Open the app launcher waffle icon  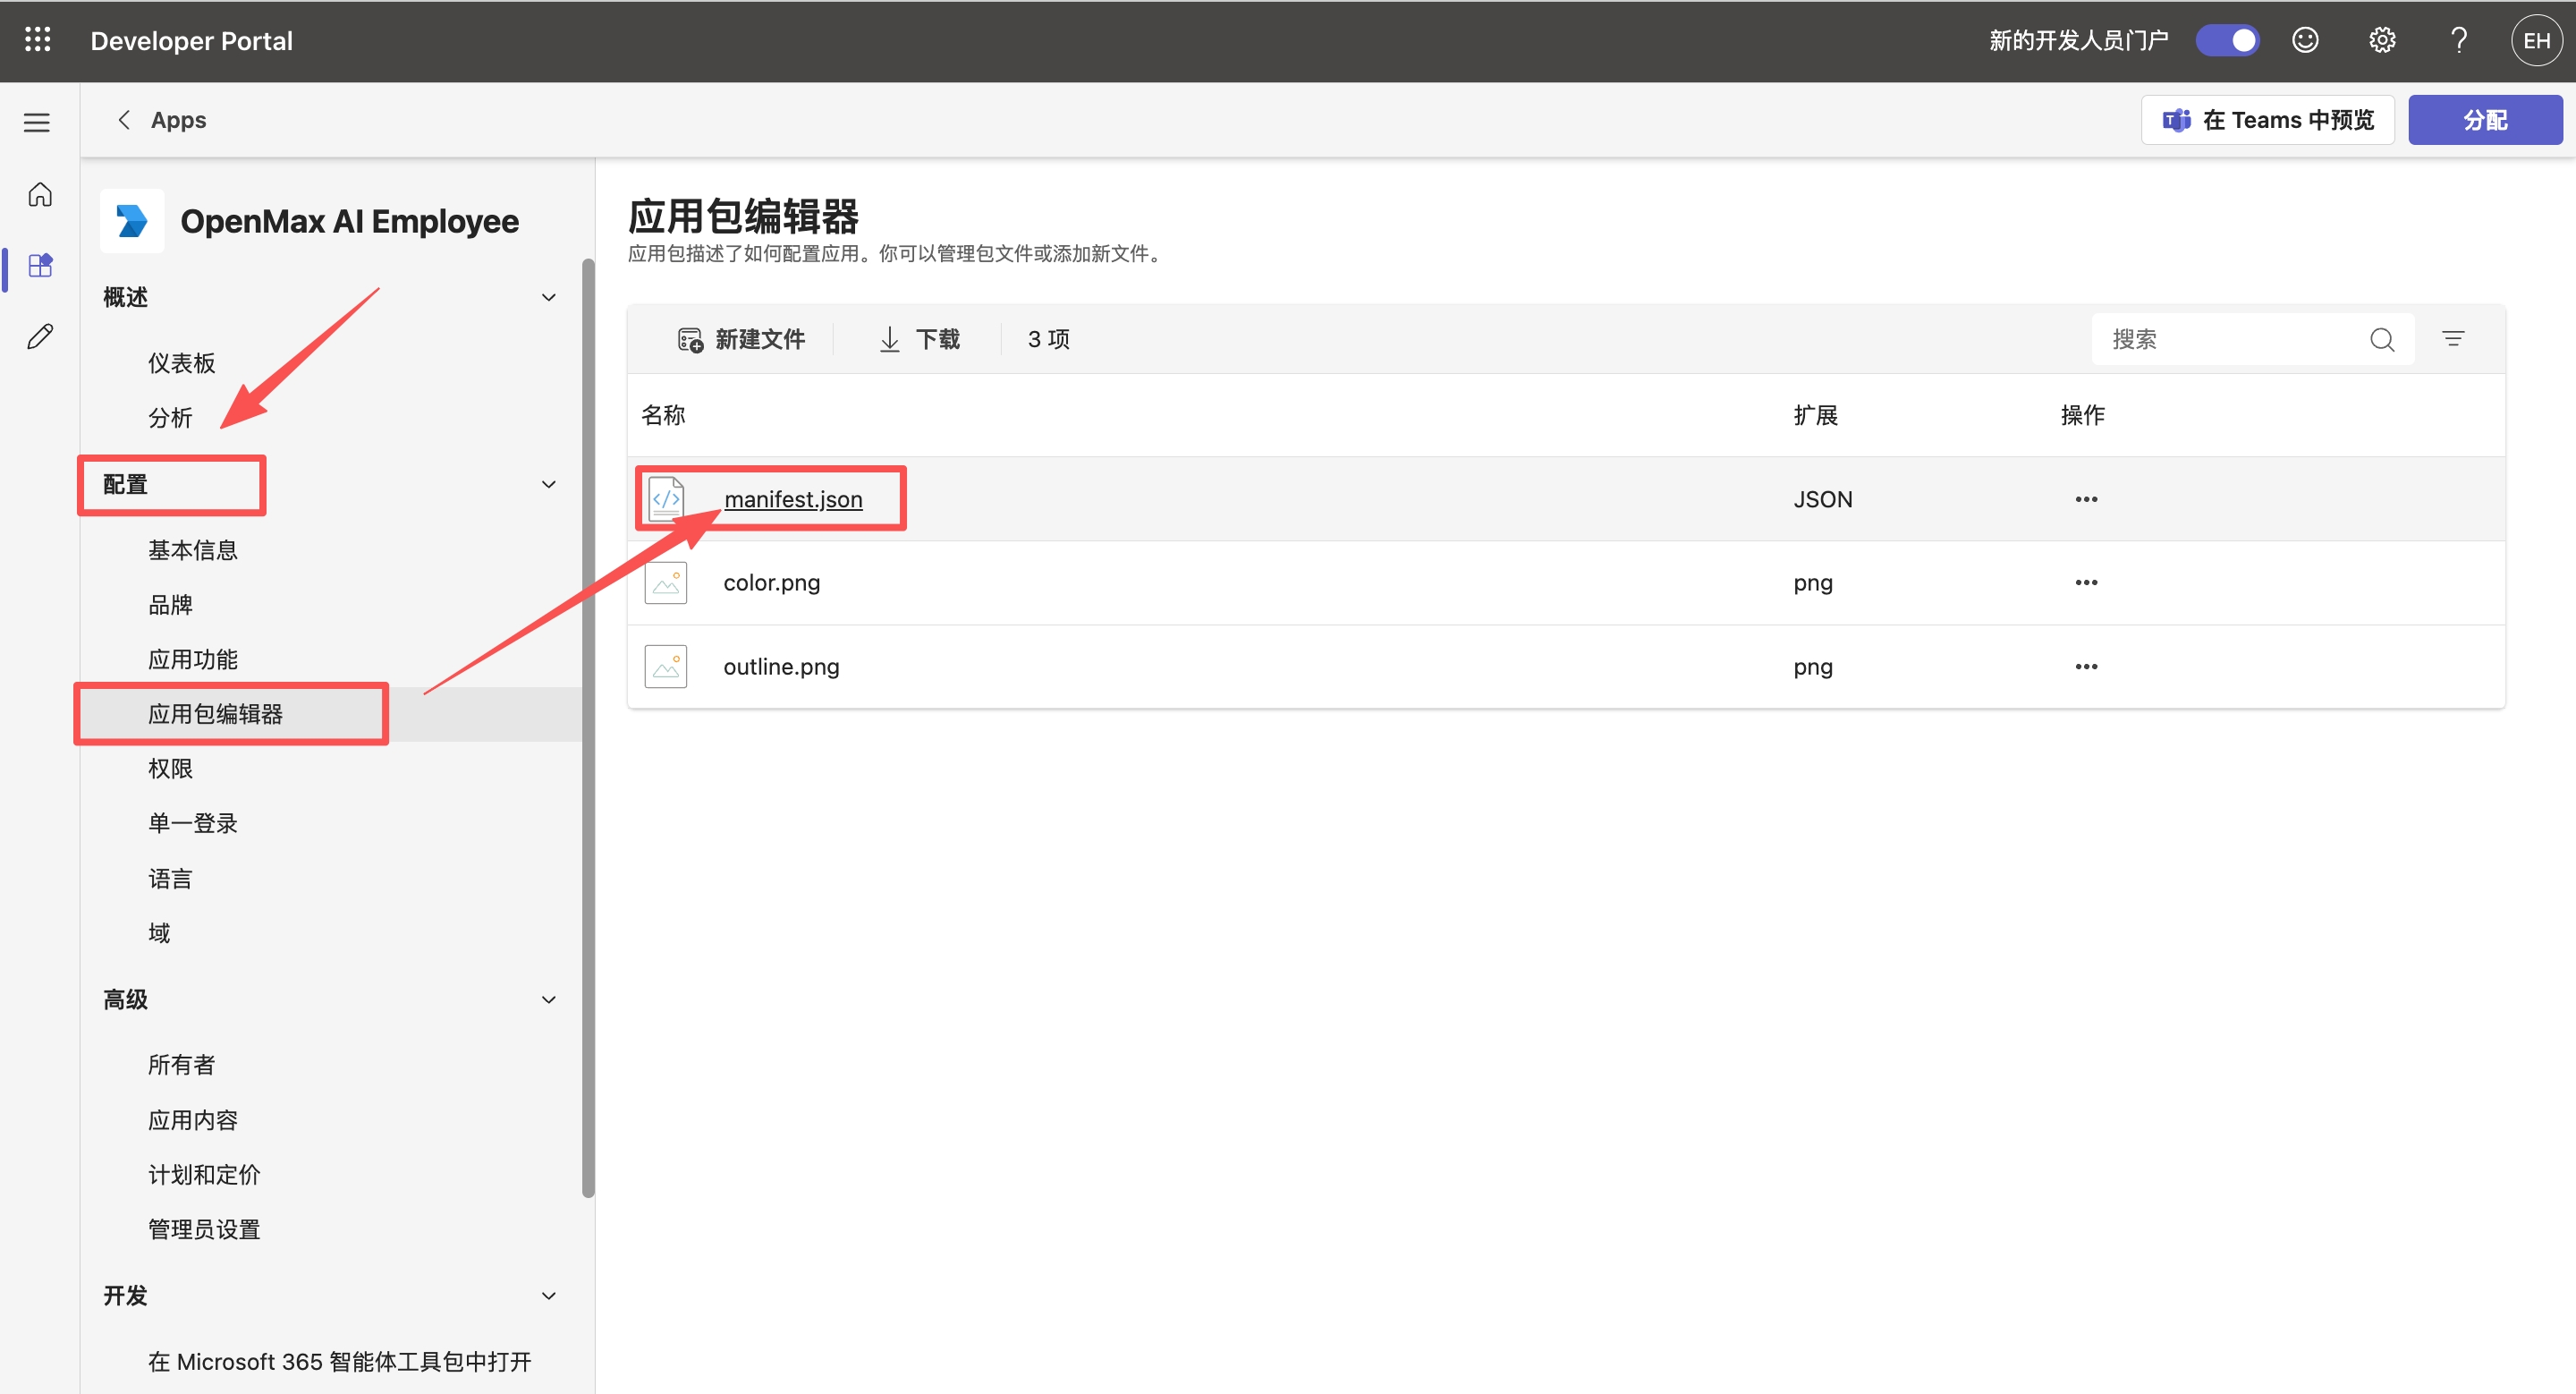38,40
